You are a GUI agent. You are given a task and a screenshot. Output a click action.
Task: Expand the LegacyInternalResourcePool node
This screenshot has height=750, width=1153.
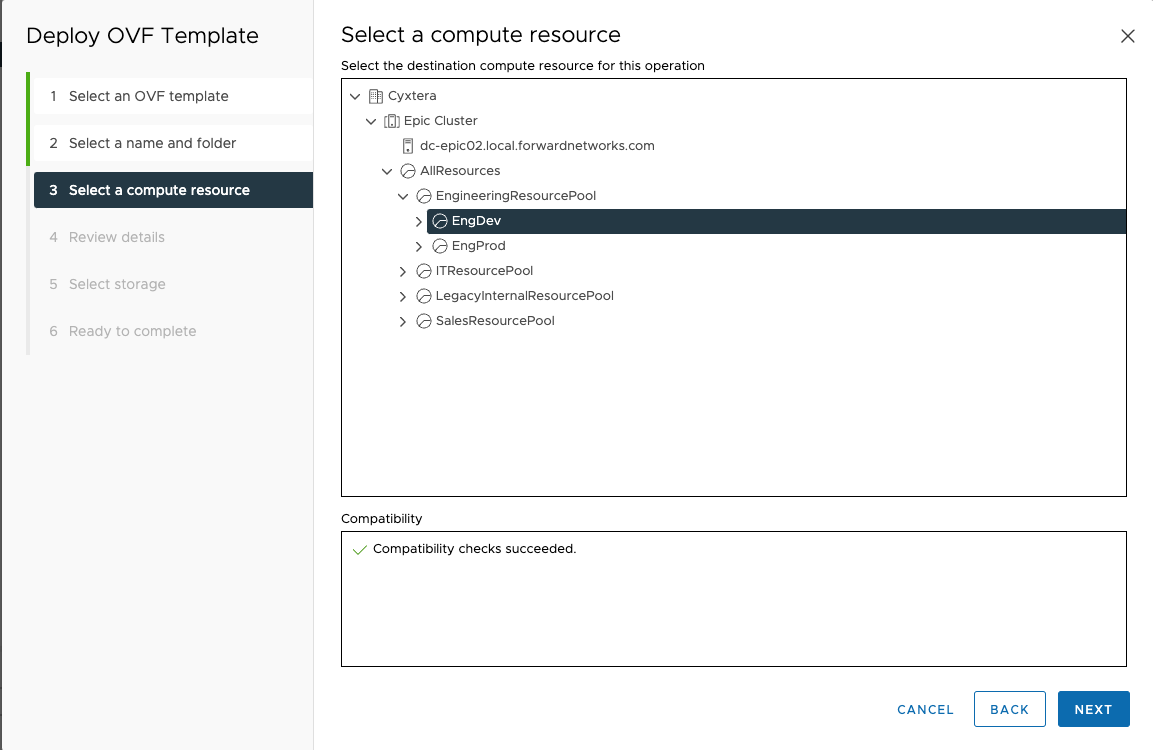tap(403, 296)
